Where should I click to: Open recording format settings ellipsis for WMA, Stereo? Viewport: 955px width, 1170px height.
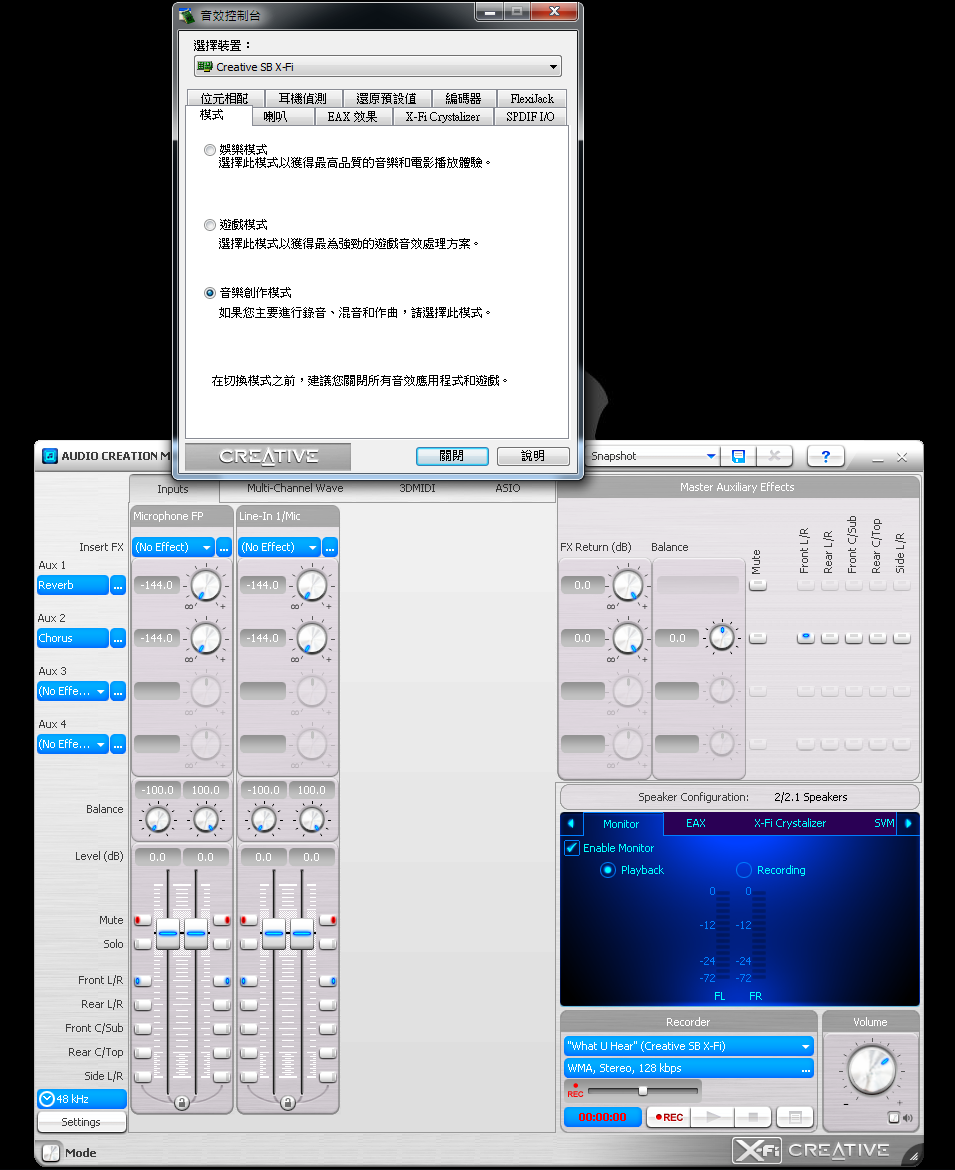pos(806,1069)
